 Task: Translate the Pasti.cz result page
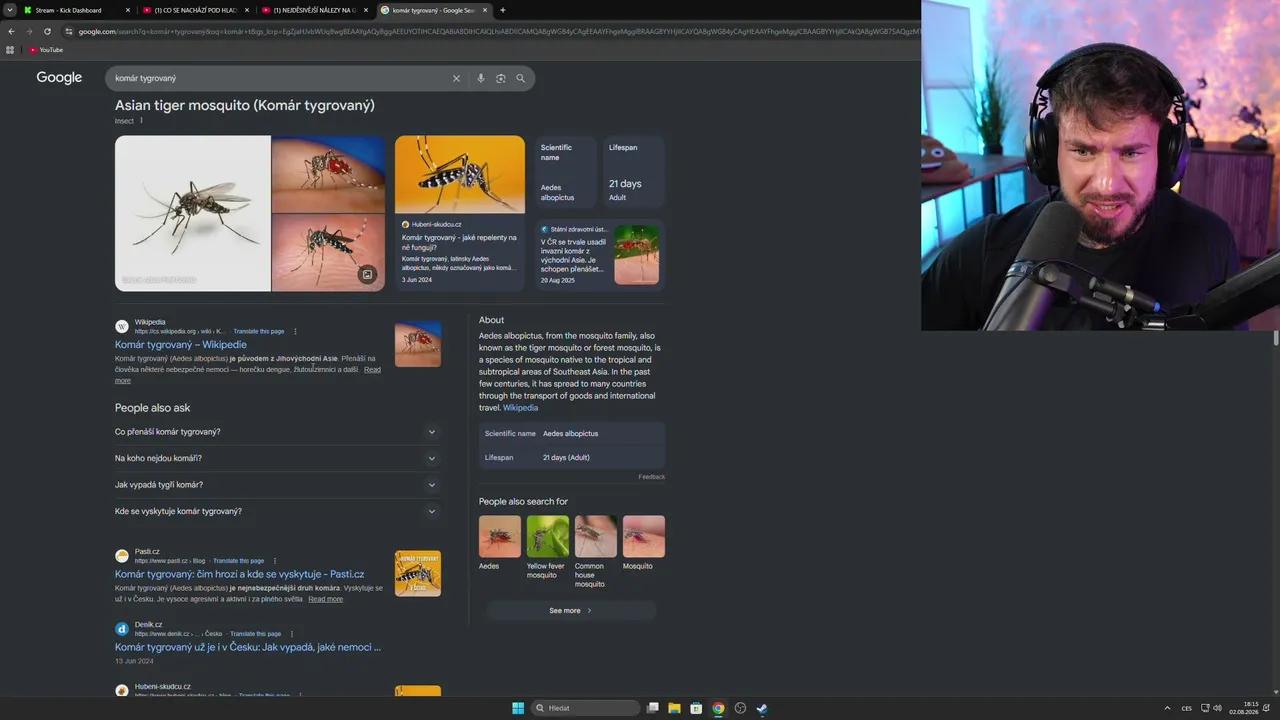238,561
